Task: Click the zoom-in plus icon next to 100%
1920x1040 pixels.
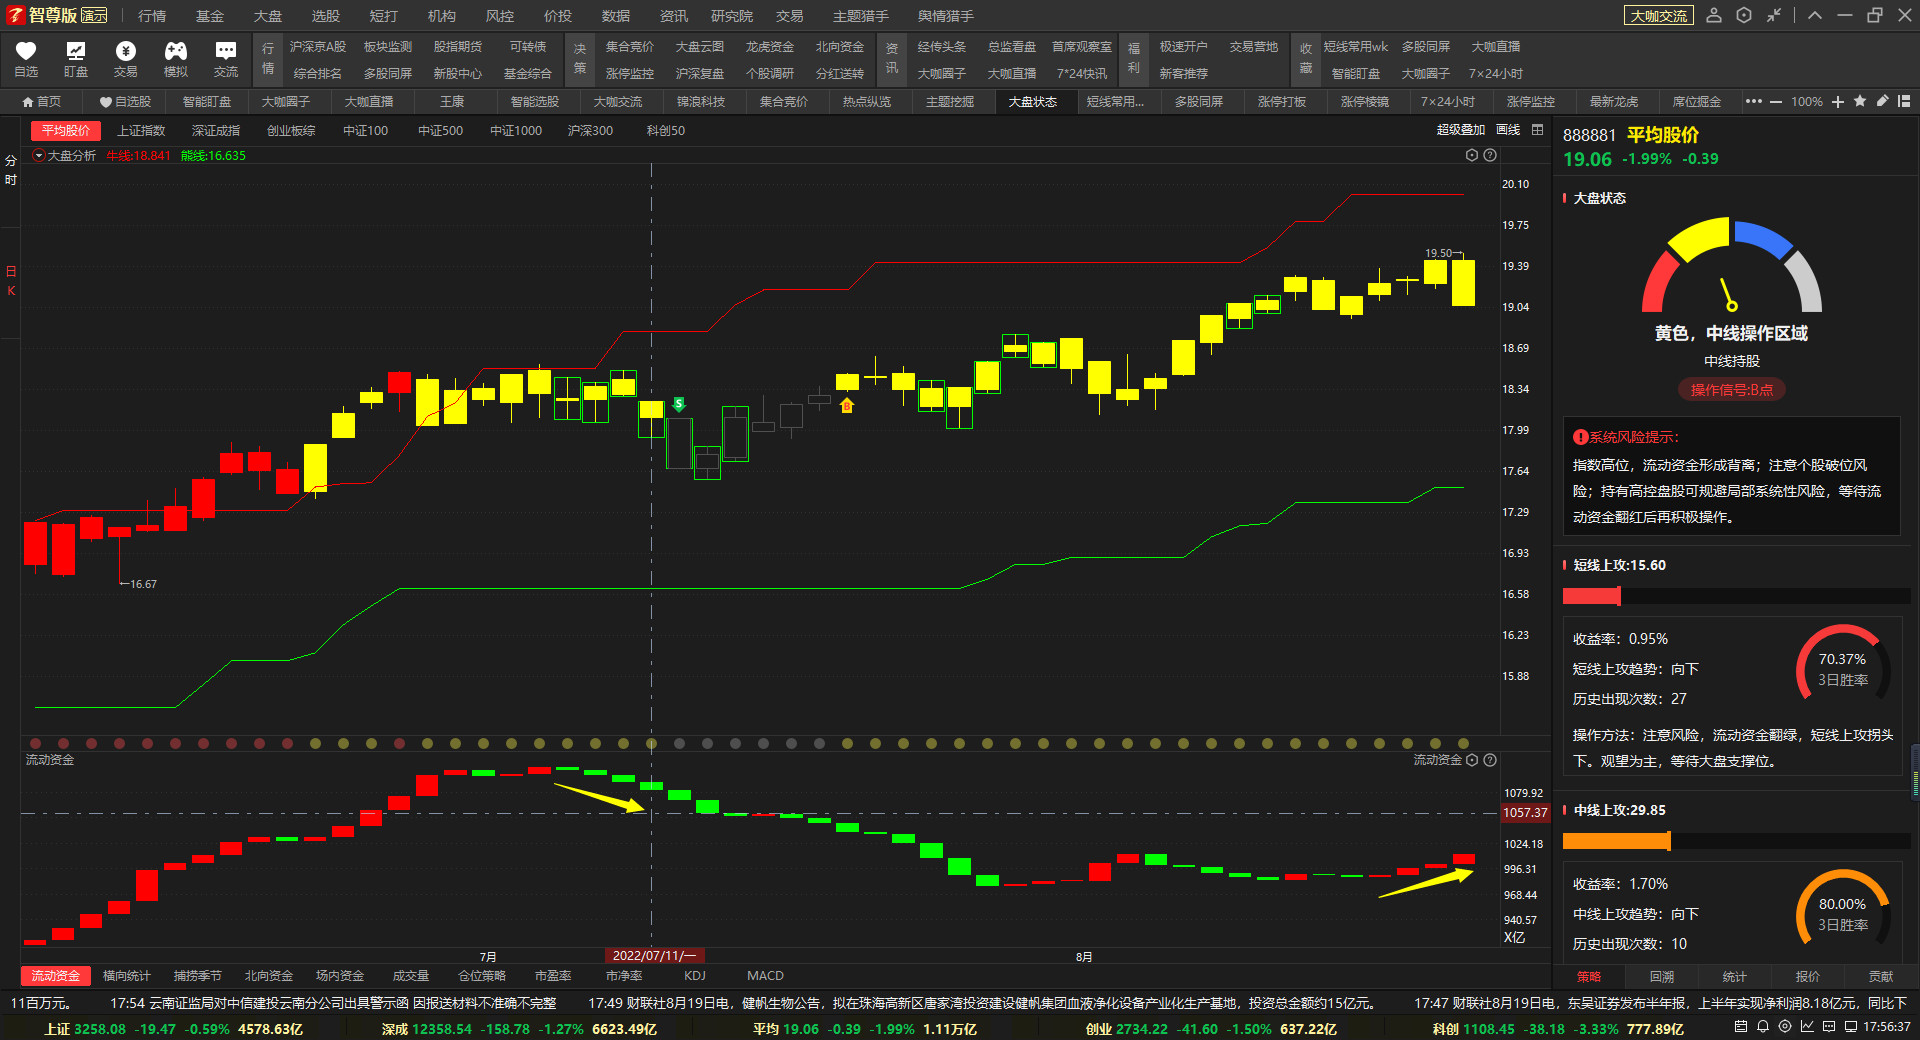Action: pyautogui.click(x=1838, y=102)
